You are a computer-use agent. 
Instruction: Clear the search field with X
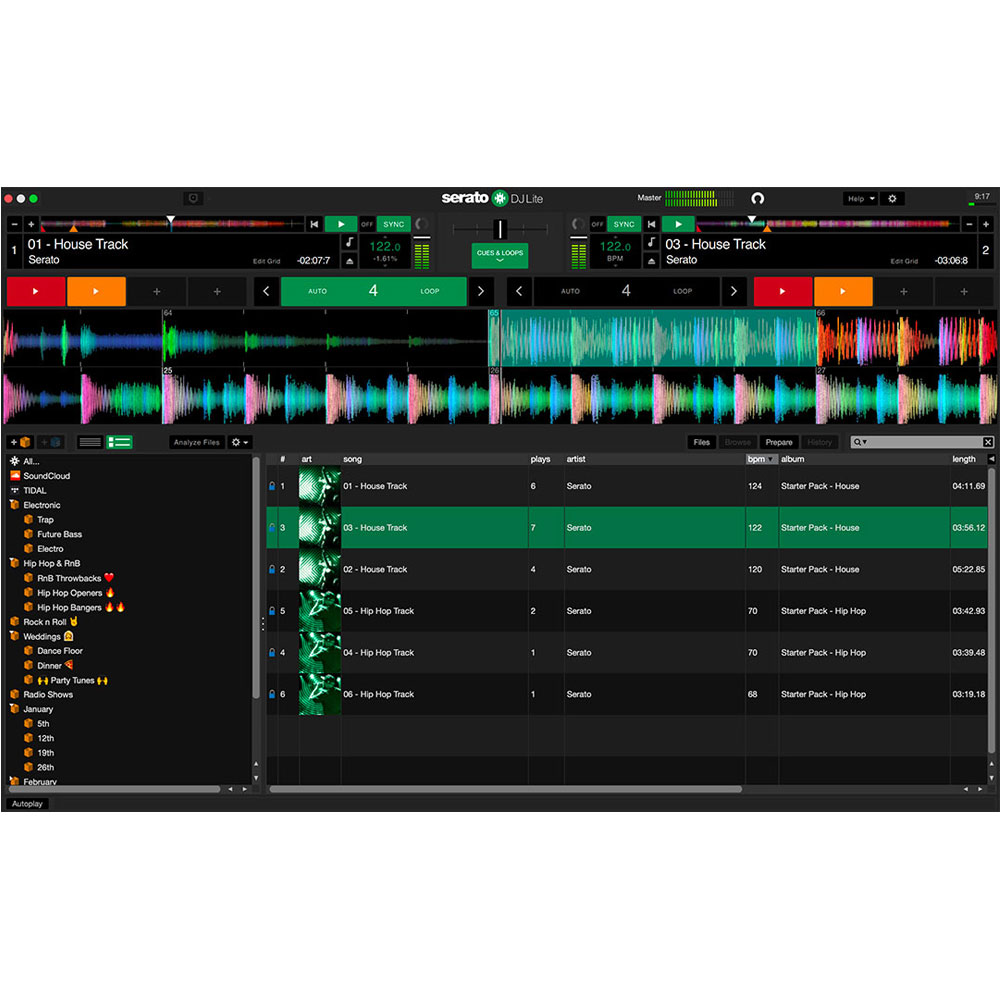[988, 442]
